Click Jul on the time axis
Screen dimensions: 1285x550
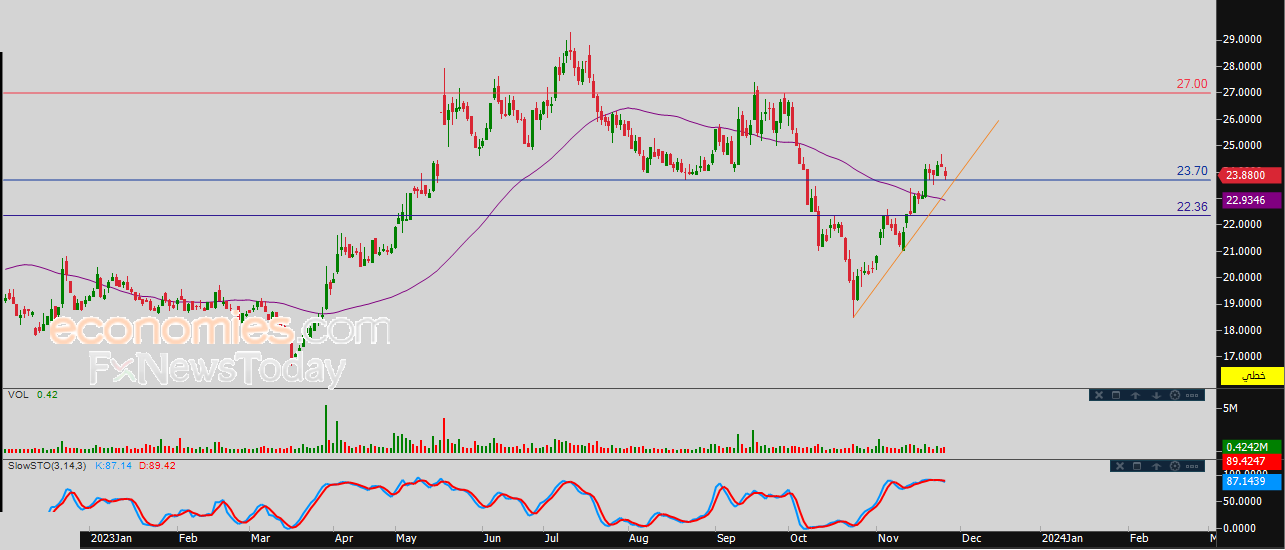(x=551, y=538)
